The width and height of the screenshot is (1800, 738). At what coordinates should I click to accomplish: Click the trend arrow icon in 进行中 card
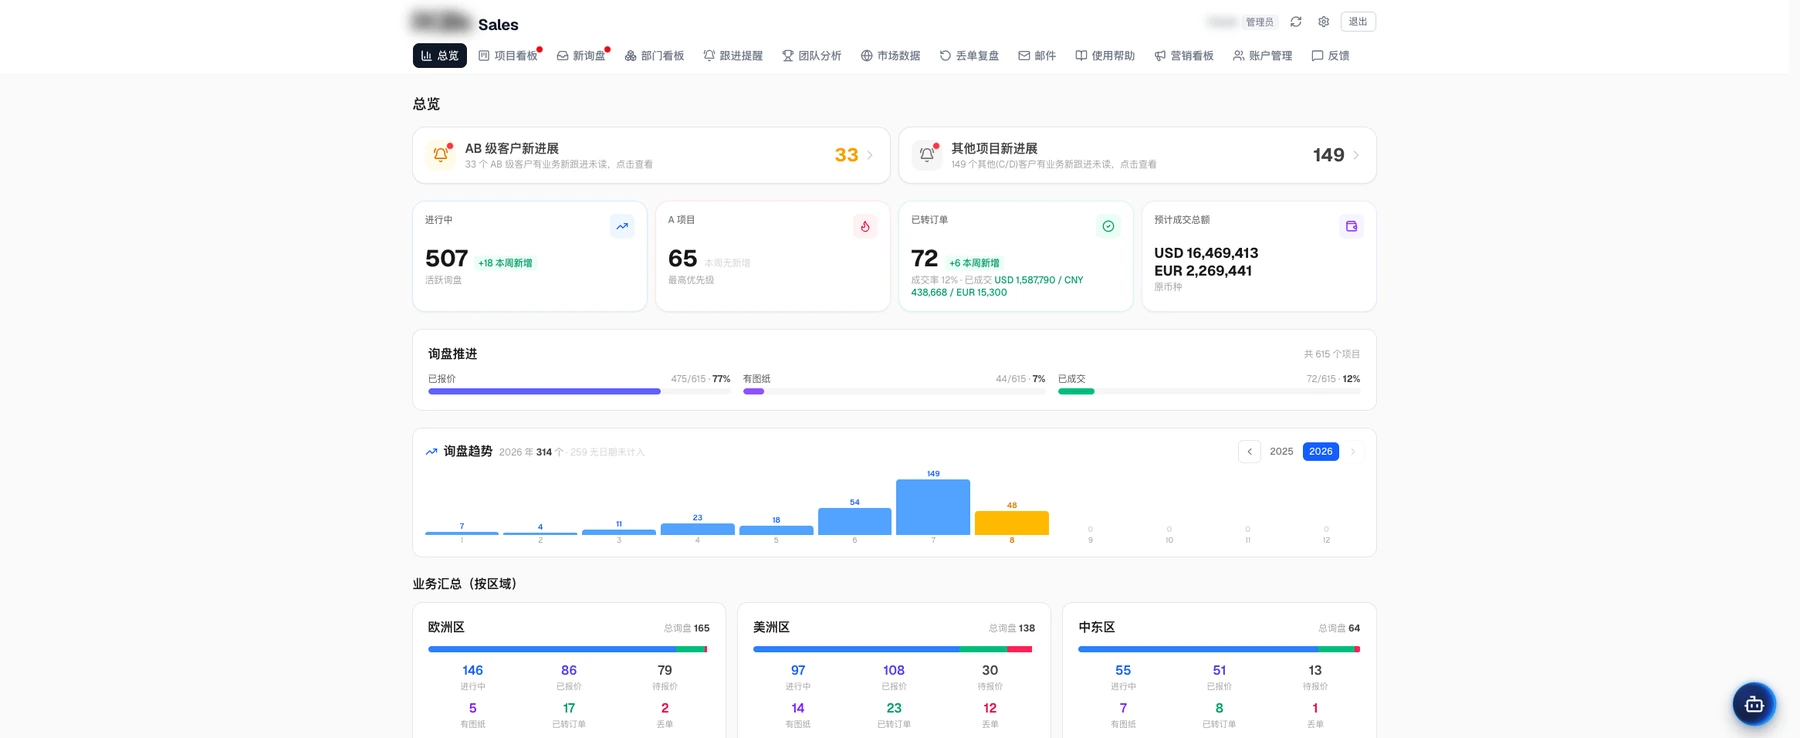pos(622,226)
